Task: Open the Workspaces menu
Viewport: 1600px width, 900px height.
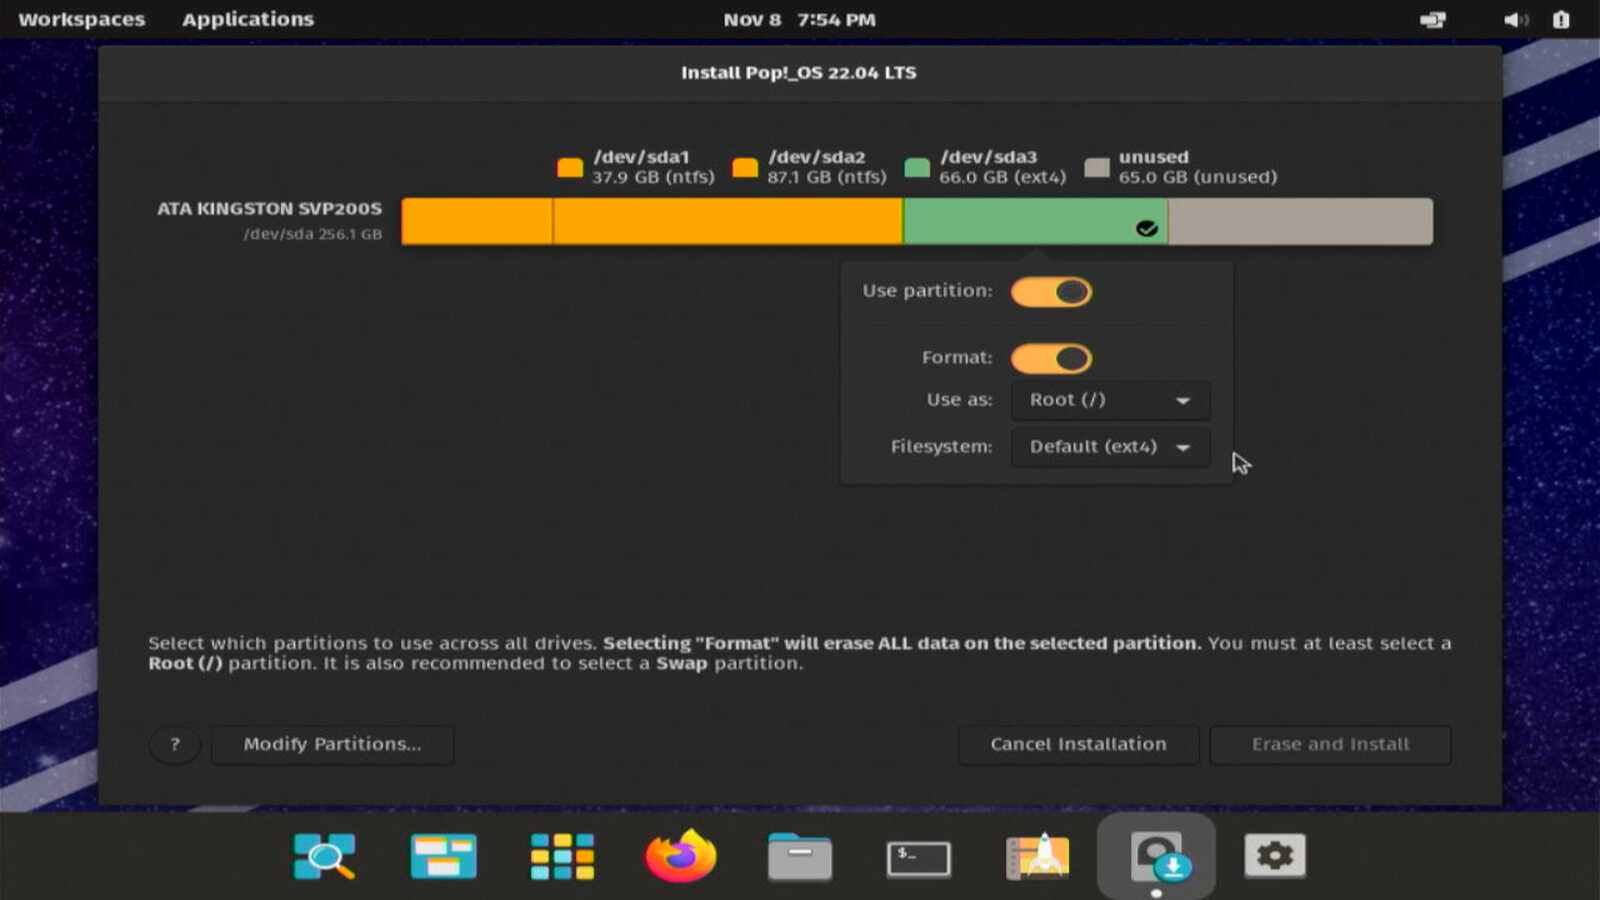Action: pyautogui.click(x=81, y=20)
